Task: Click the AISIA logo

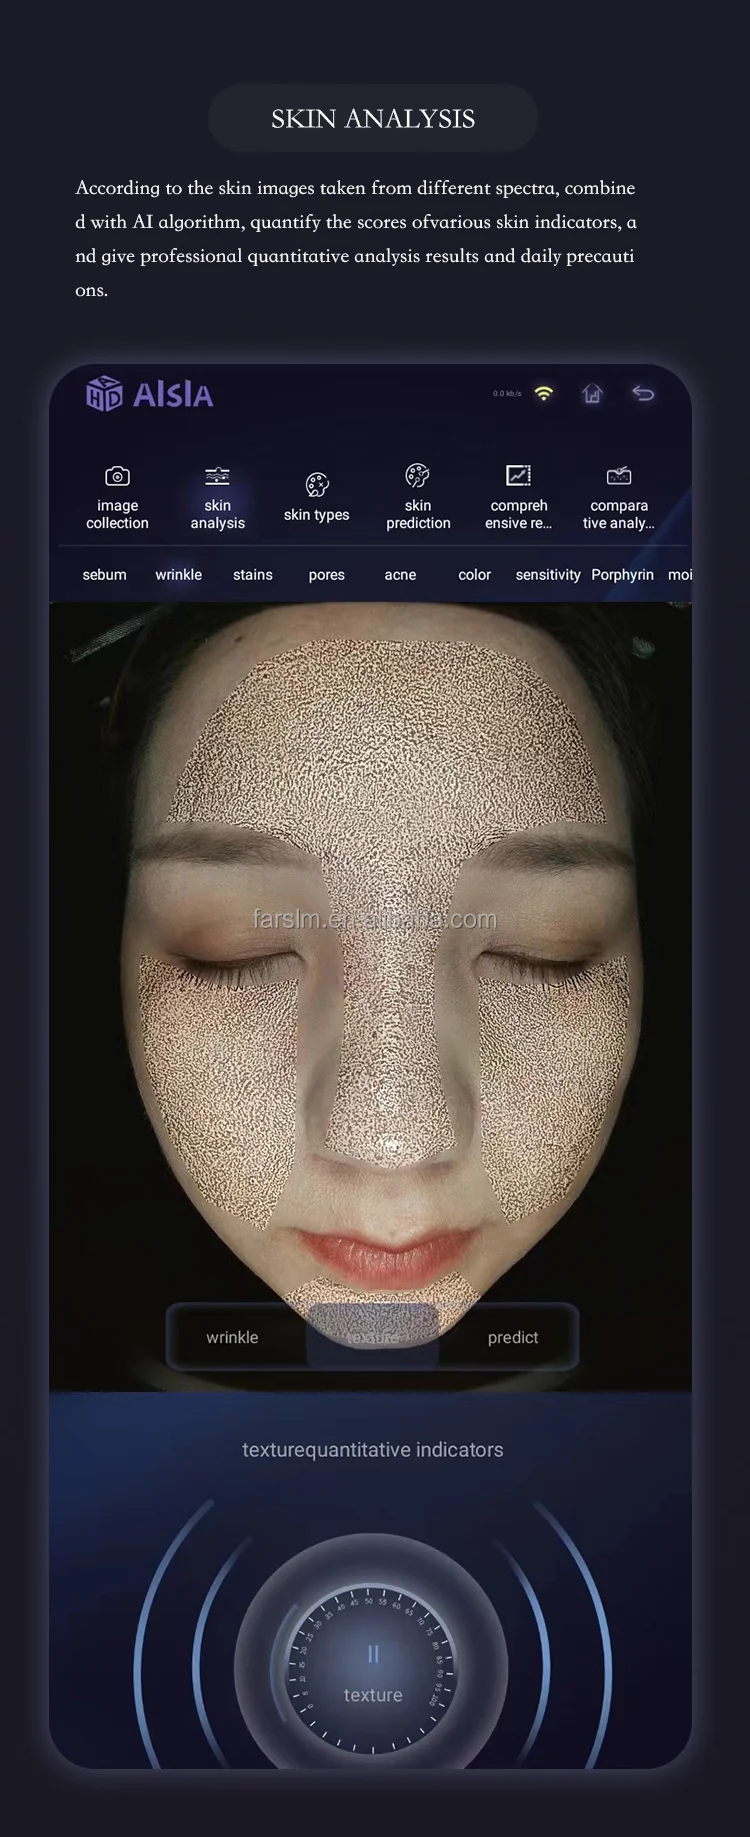Action: (149, 394)
